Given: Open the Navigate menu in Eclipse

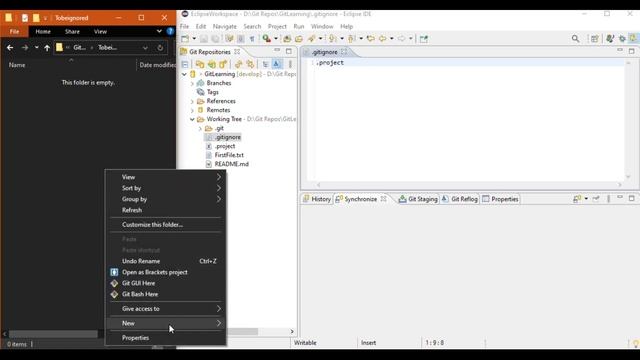Looking at the screenshot, I should click(x=224, y=27).
